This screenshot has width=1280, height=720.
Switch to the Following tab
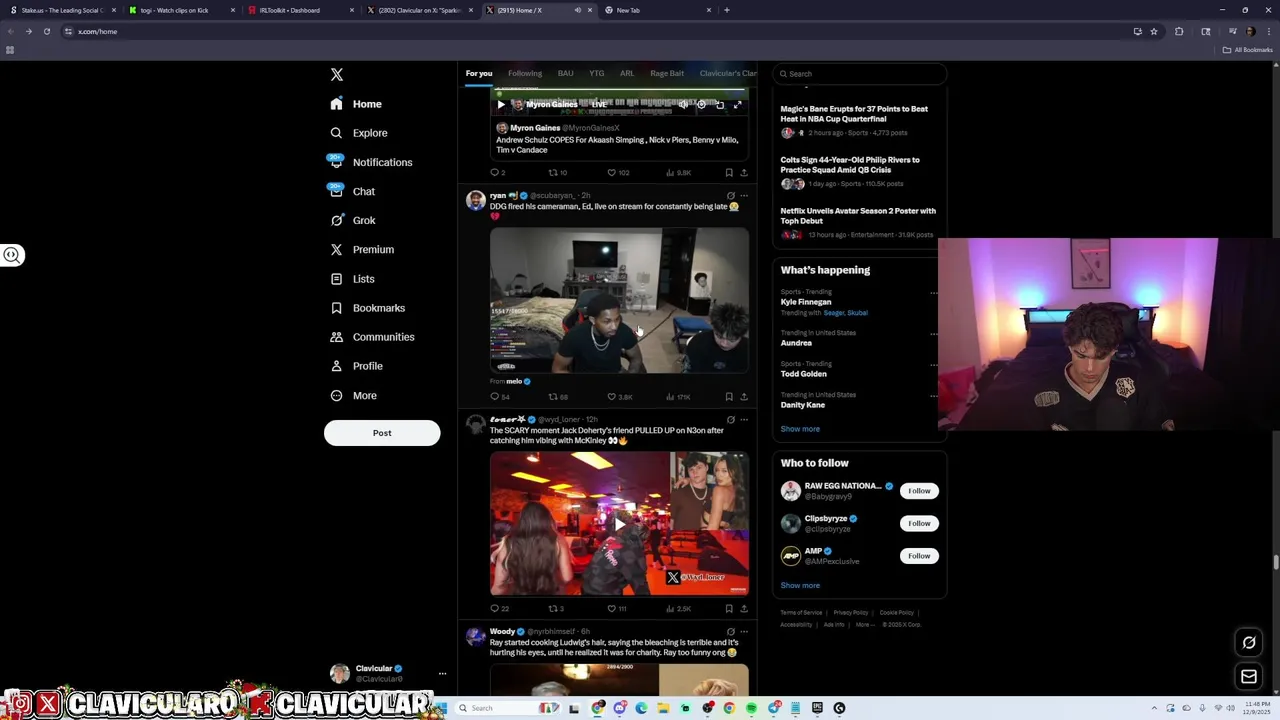[525, 73]
